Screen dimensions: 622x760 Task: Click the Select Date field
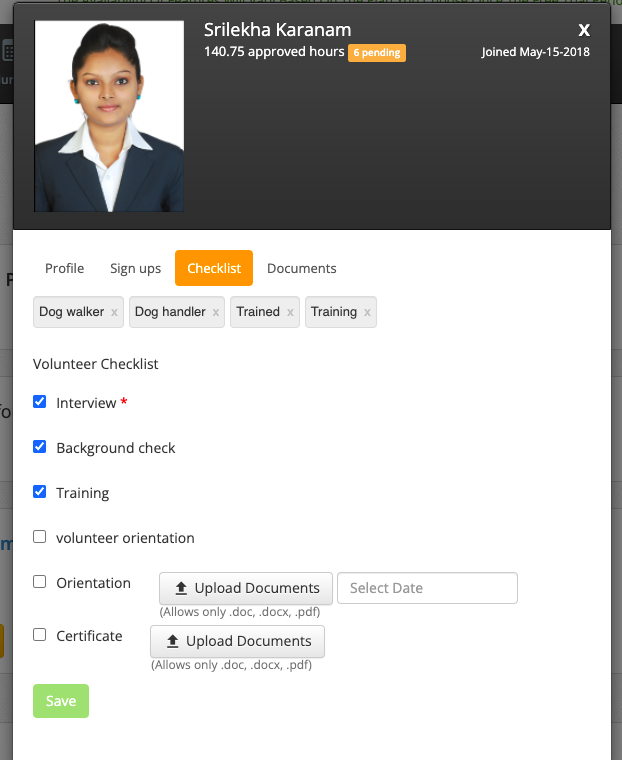pyautogui.click(x=427, y=588)
